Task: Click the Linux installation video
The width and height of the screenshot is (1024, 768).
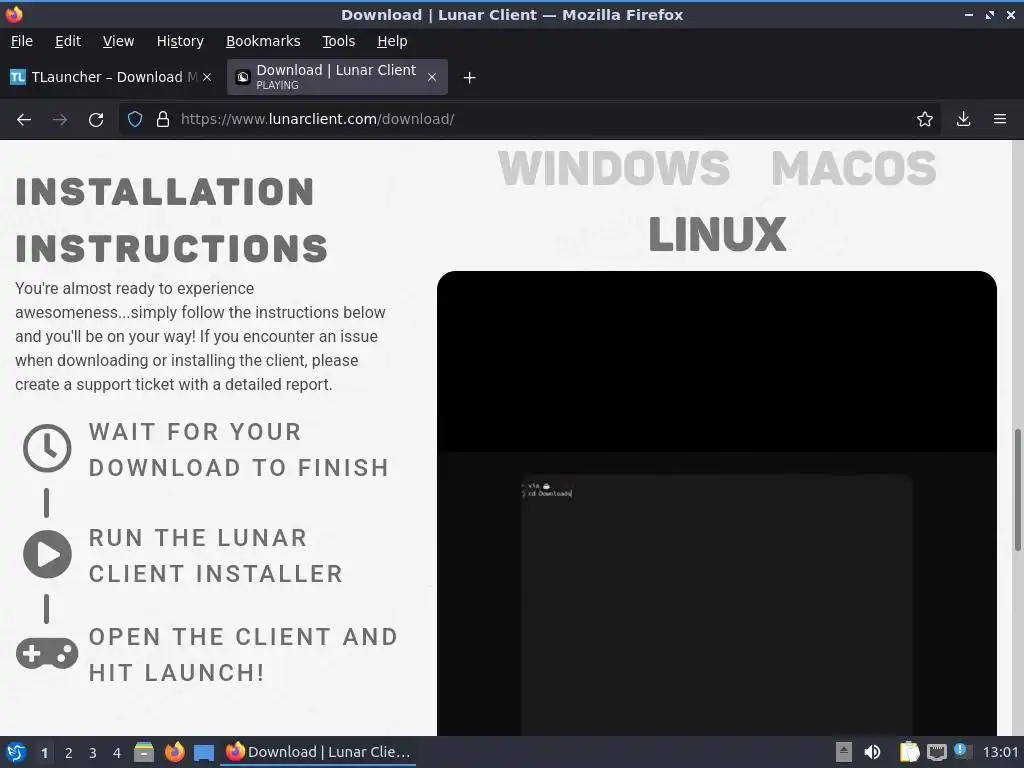Action: 716,503
